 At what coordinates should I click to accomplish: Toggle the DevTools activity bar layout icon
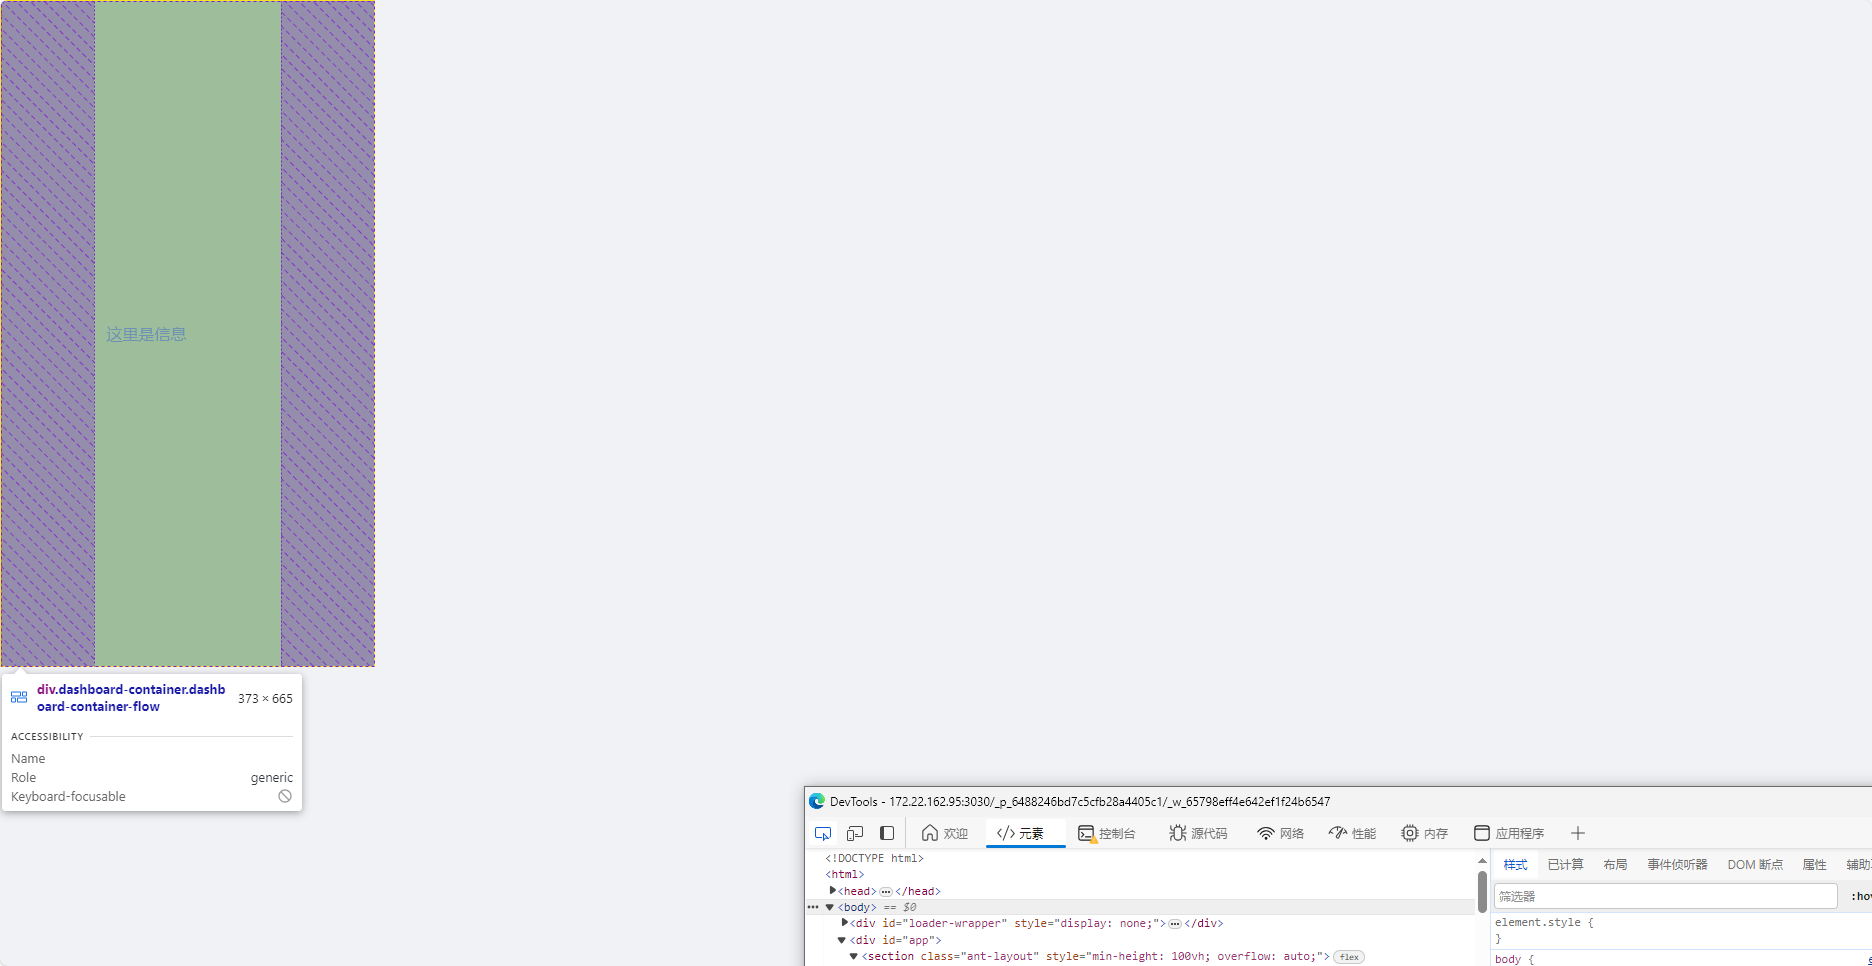(x=887, y=833)
